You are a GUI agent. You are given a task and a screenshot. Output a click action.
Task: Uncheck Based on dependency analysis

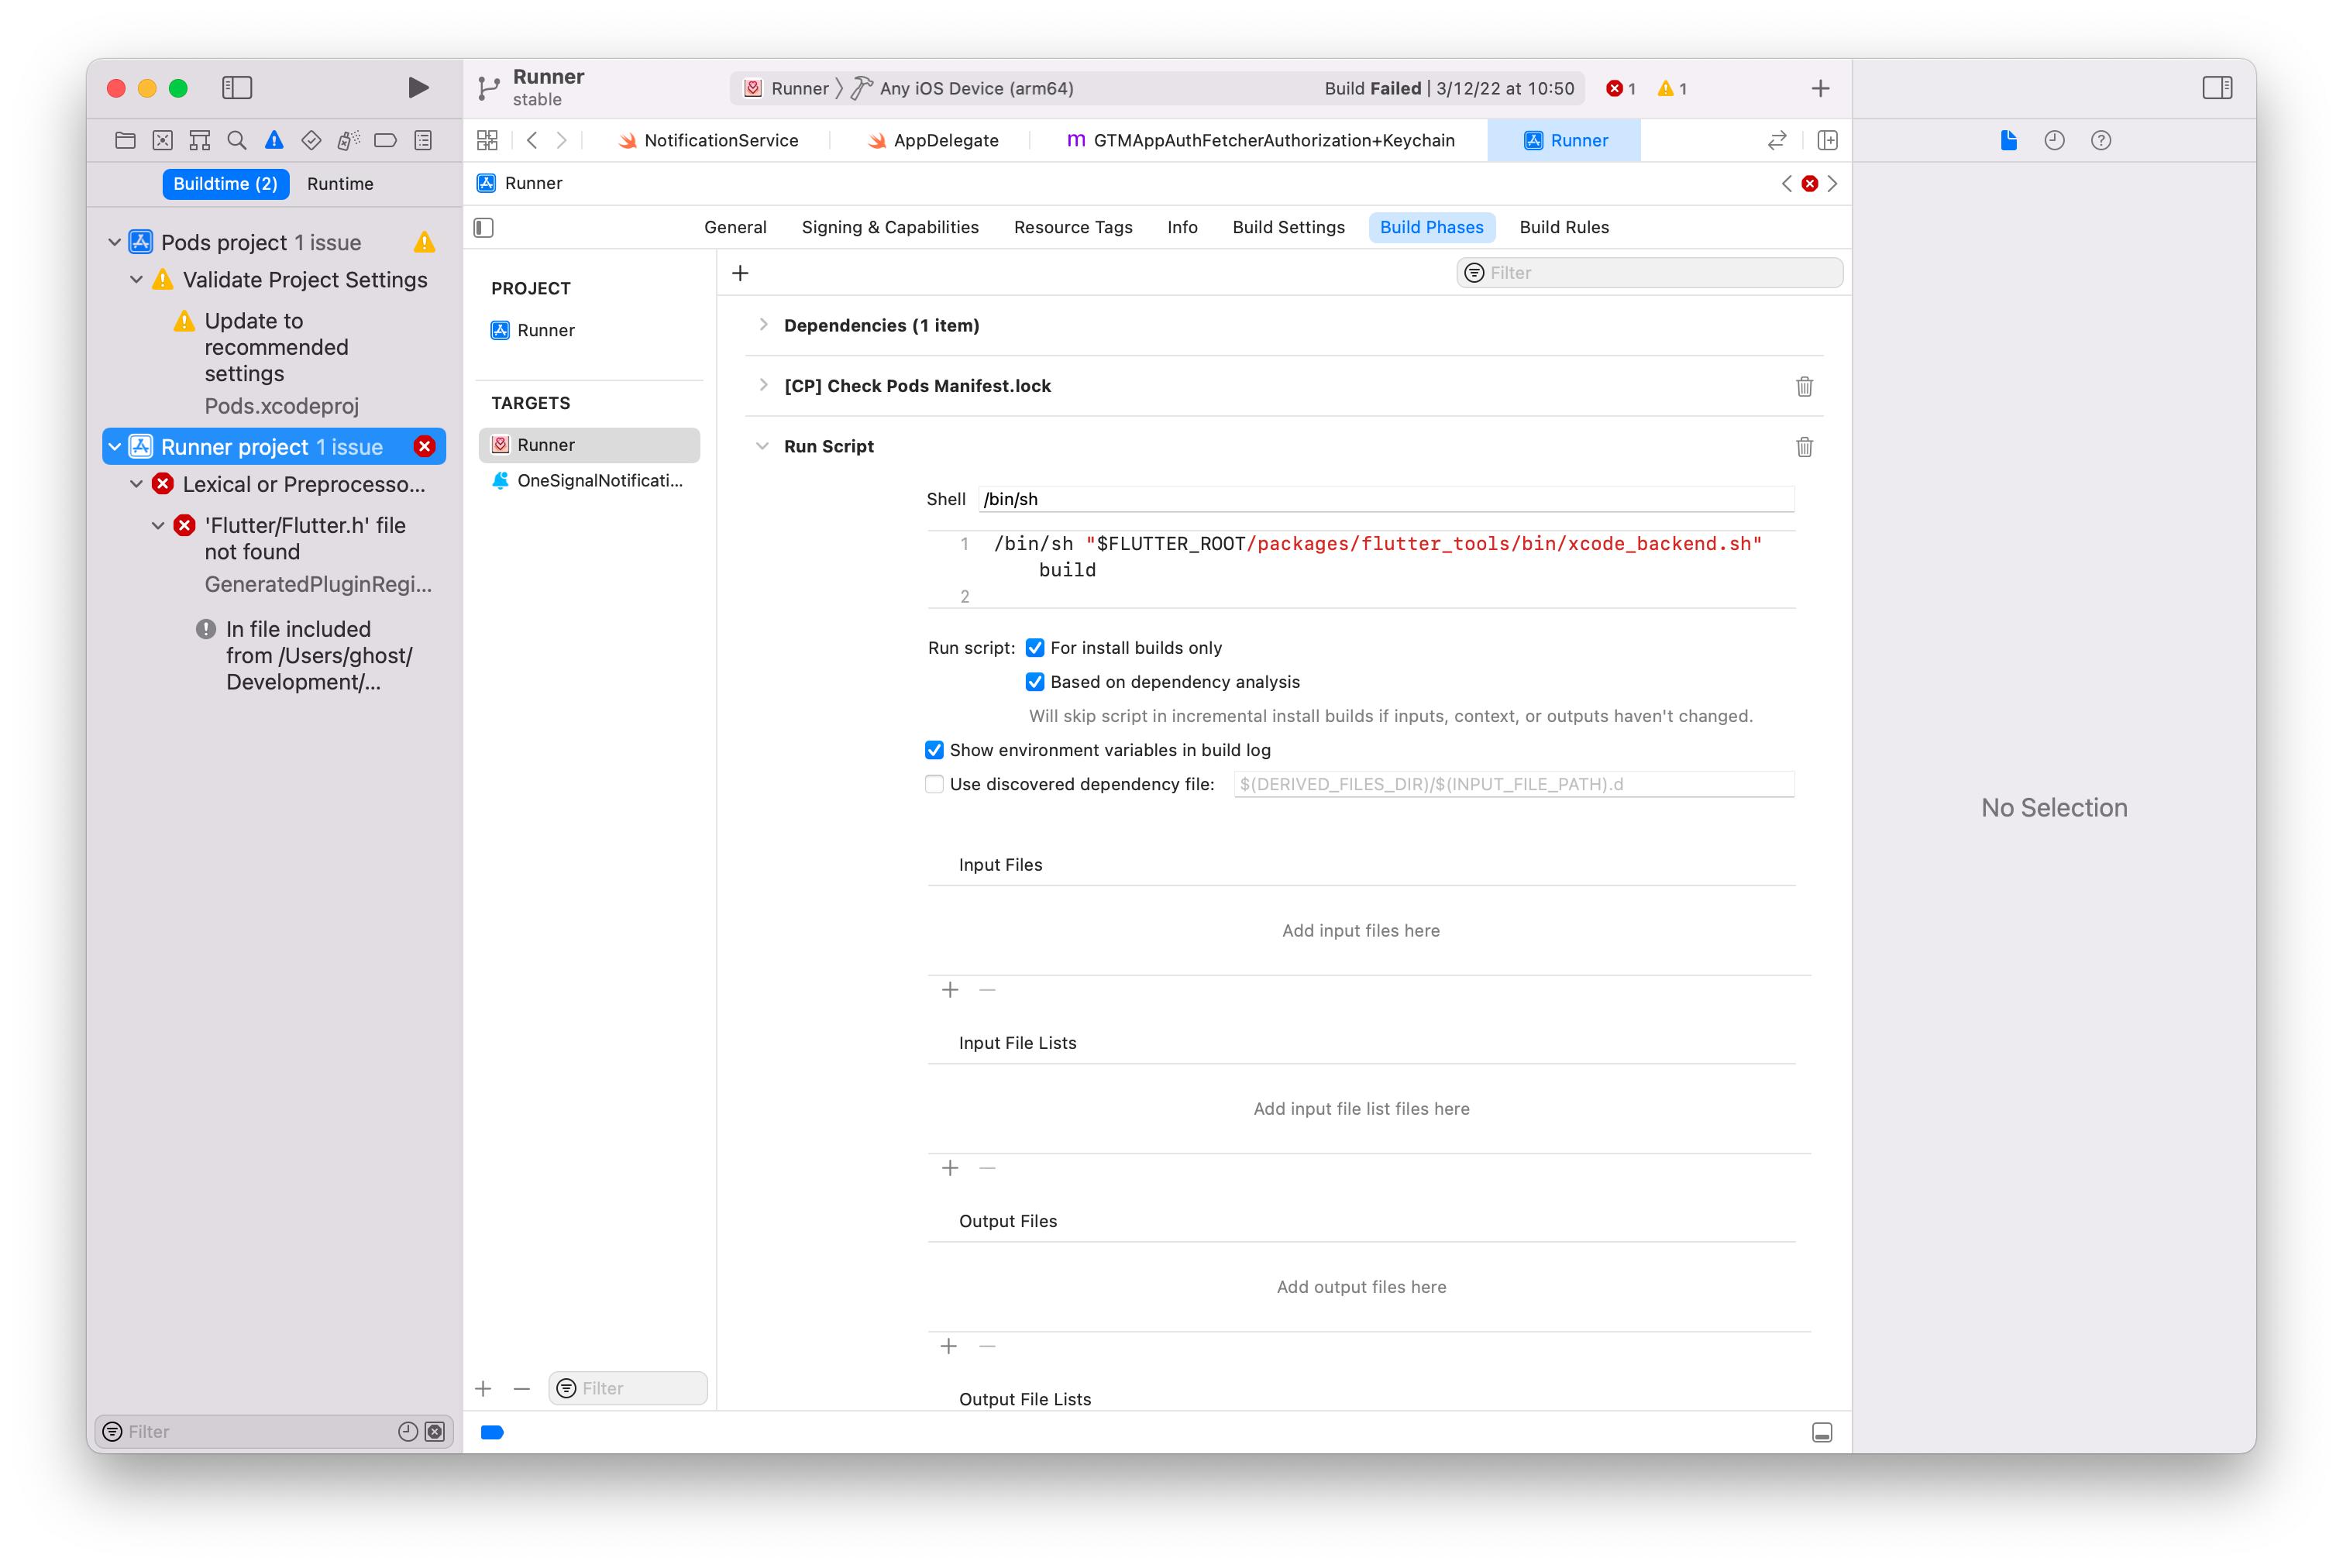tap(1034, 682)
